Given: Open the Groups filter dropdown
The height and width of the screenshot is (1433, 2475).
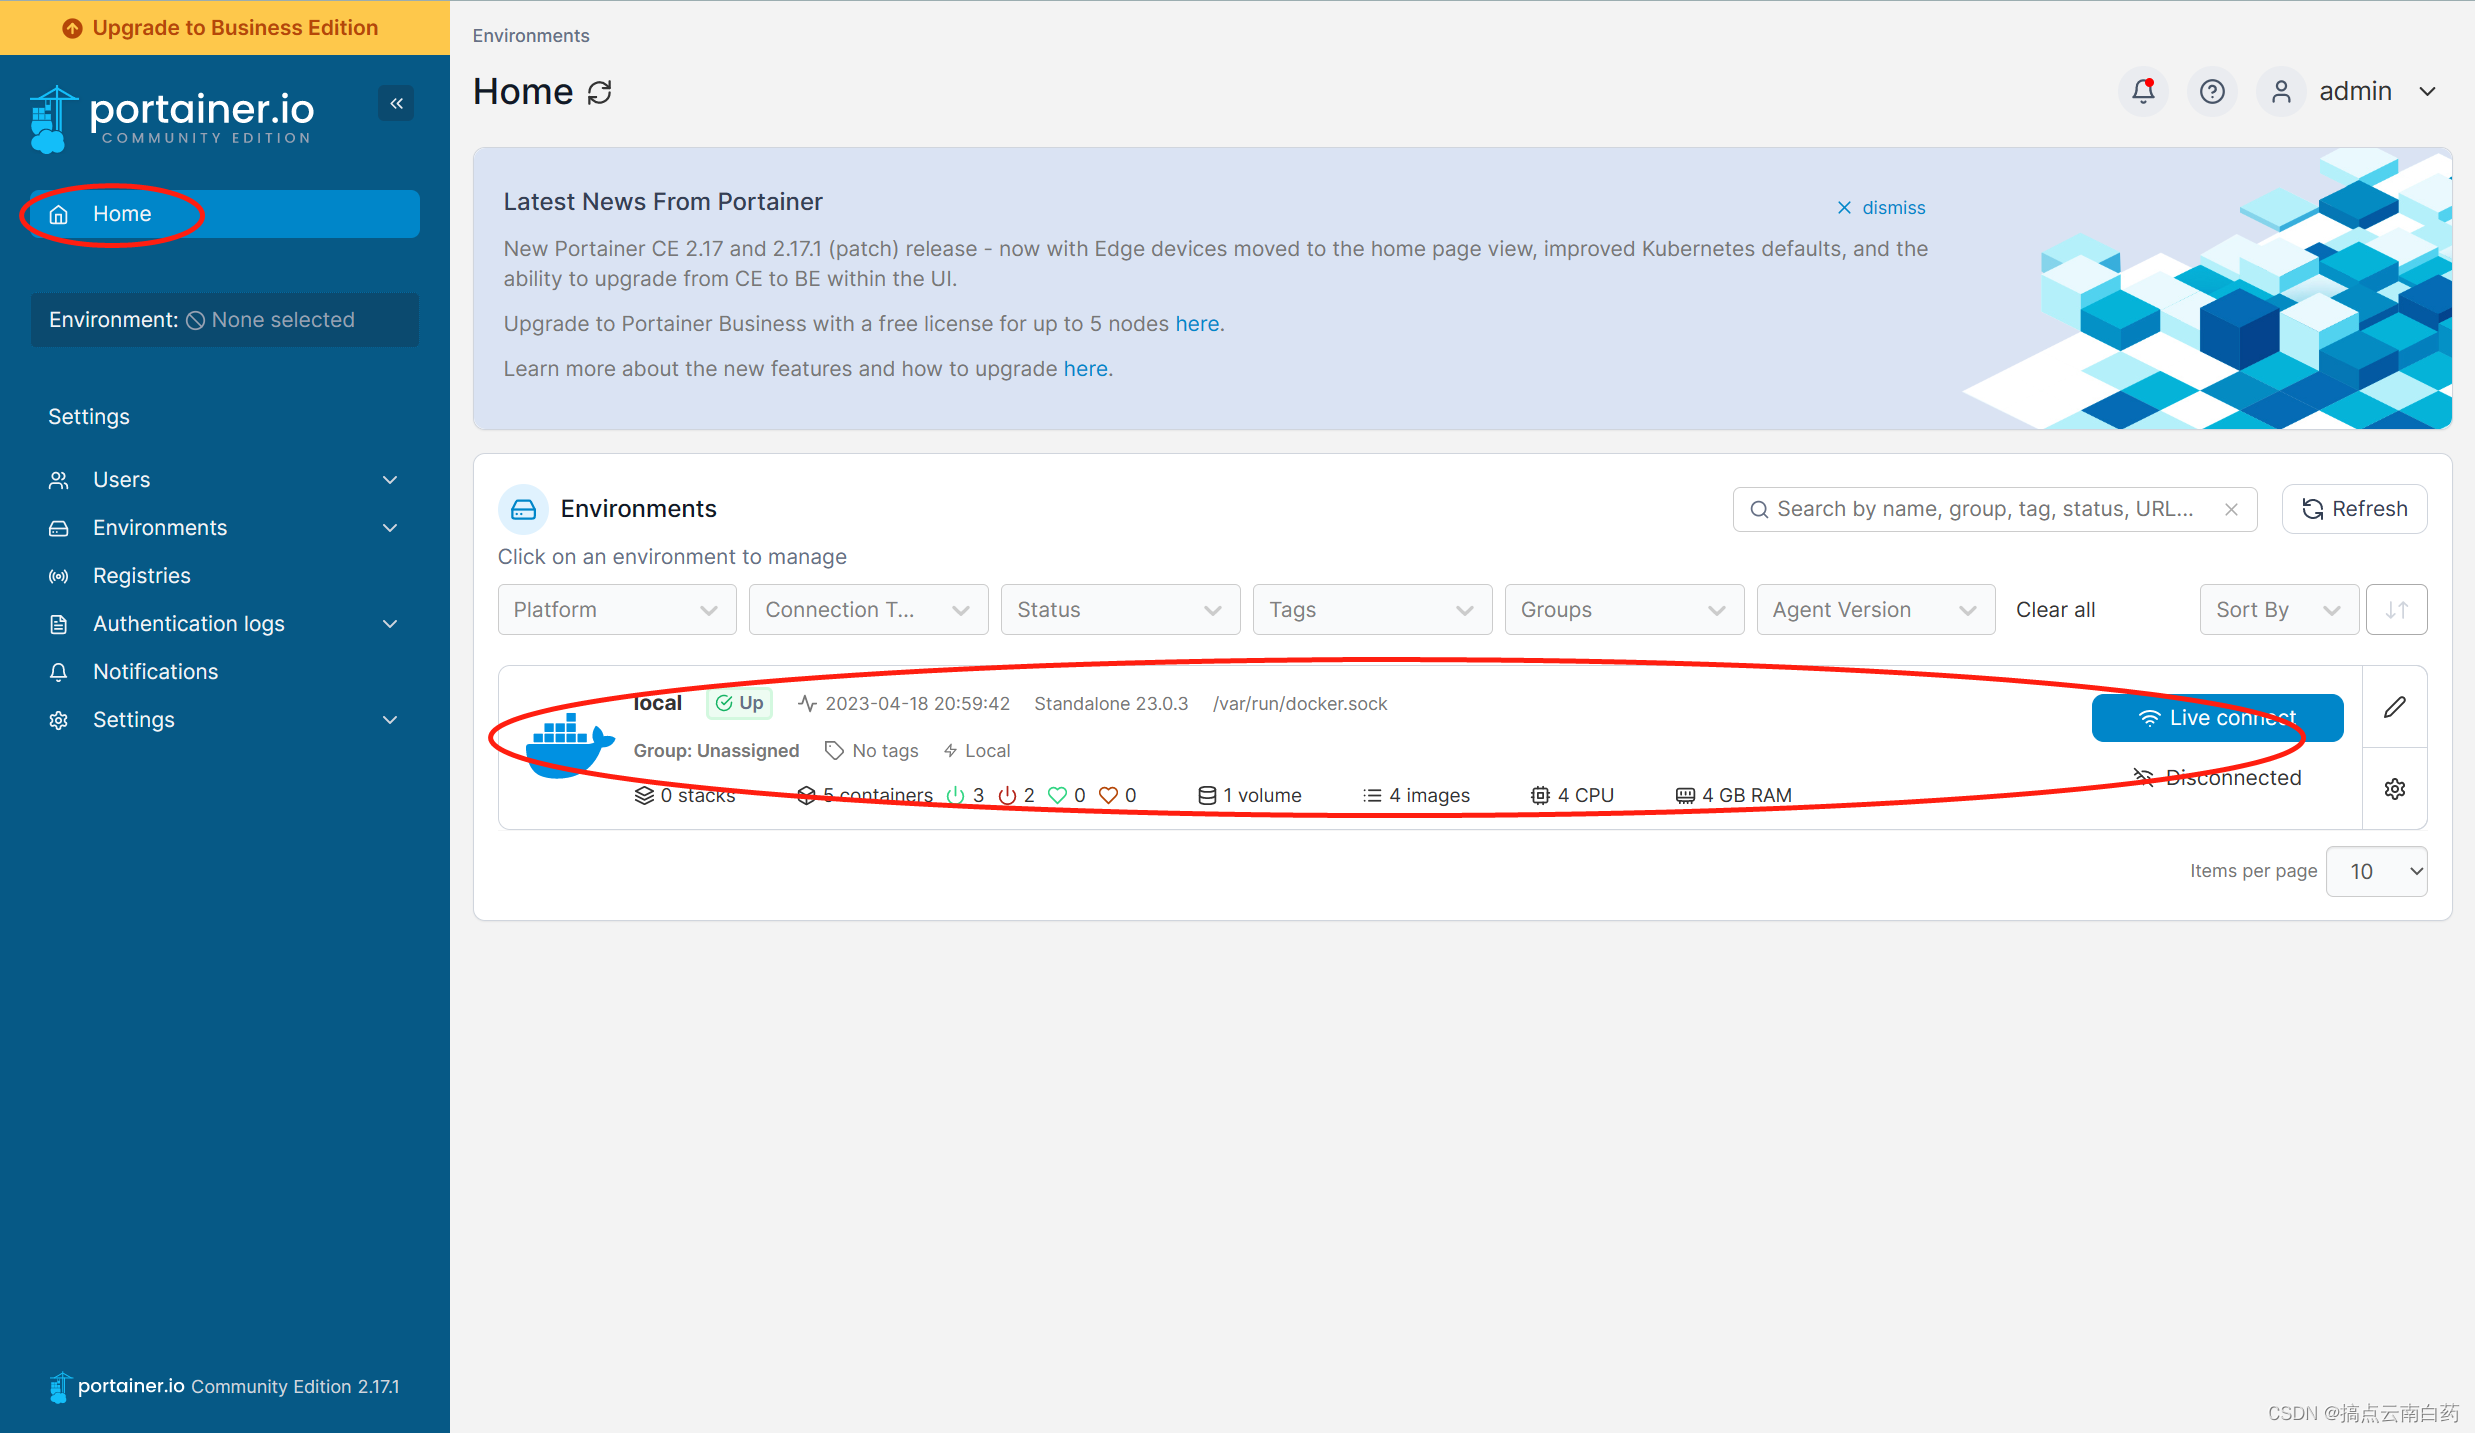Looking at the screenshot, I should click(x=1625, y=610).
